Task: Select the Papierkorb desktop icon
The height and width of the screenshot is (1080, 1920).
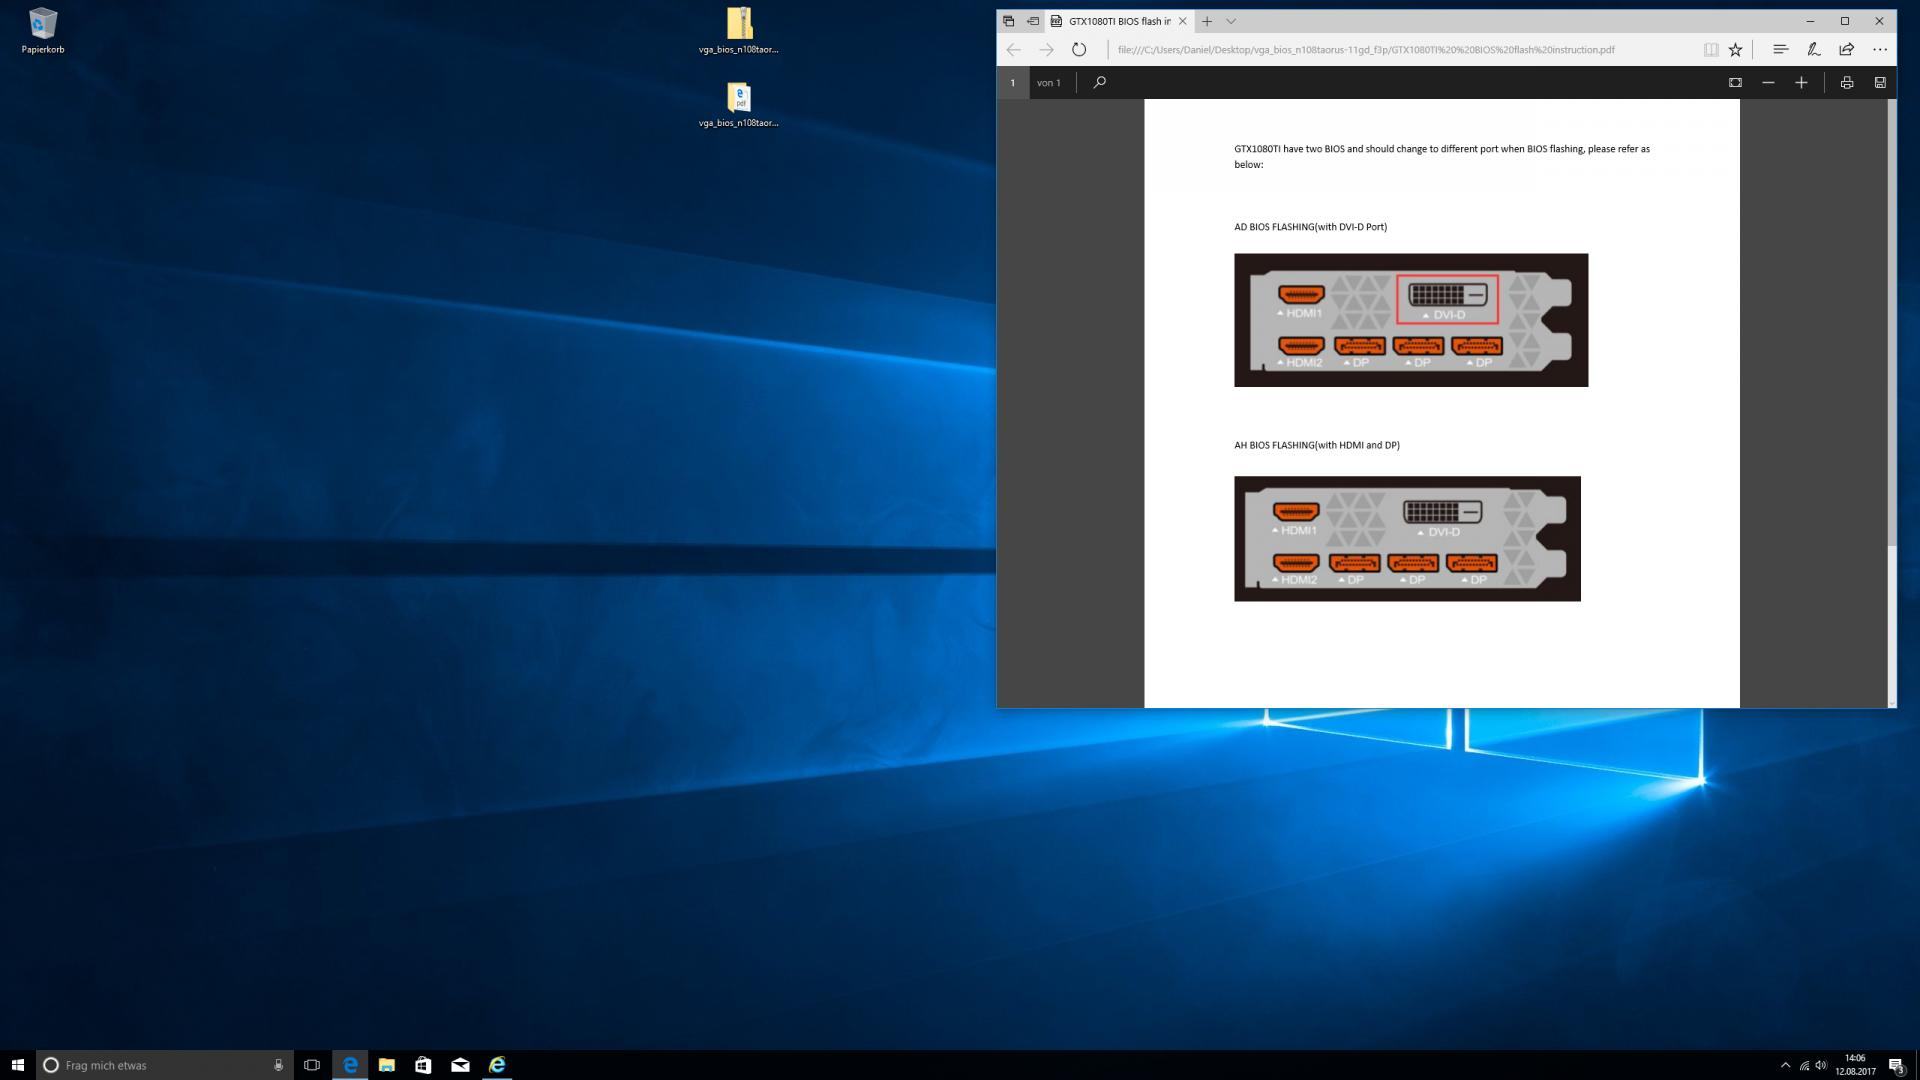Action: coord(43,31)
